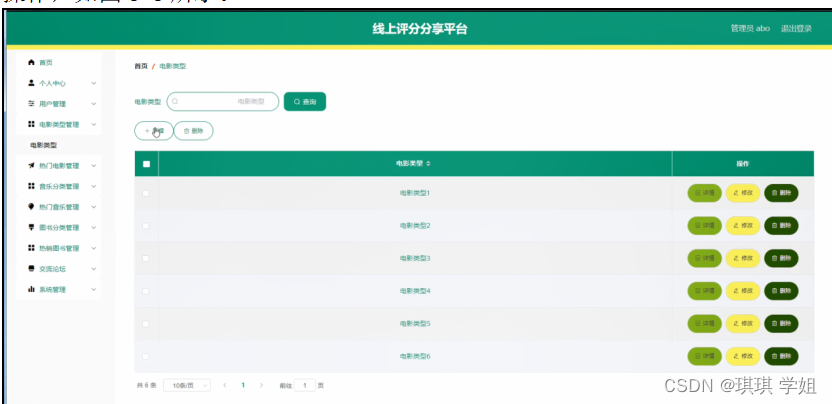Click 退出登录 link in header
Image resolution: width=832 pixels, height=404 pixels.
tap(796, 28)
